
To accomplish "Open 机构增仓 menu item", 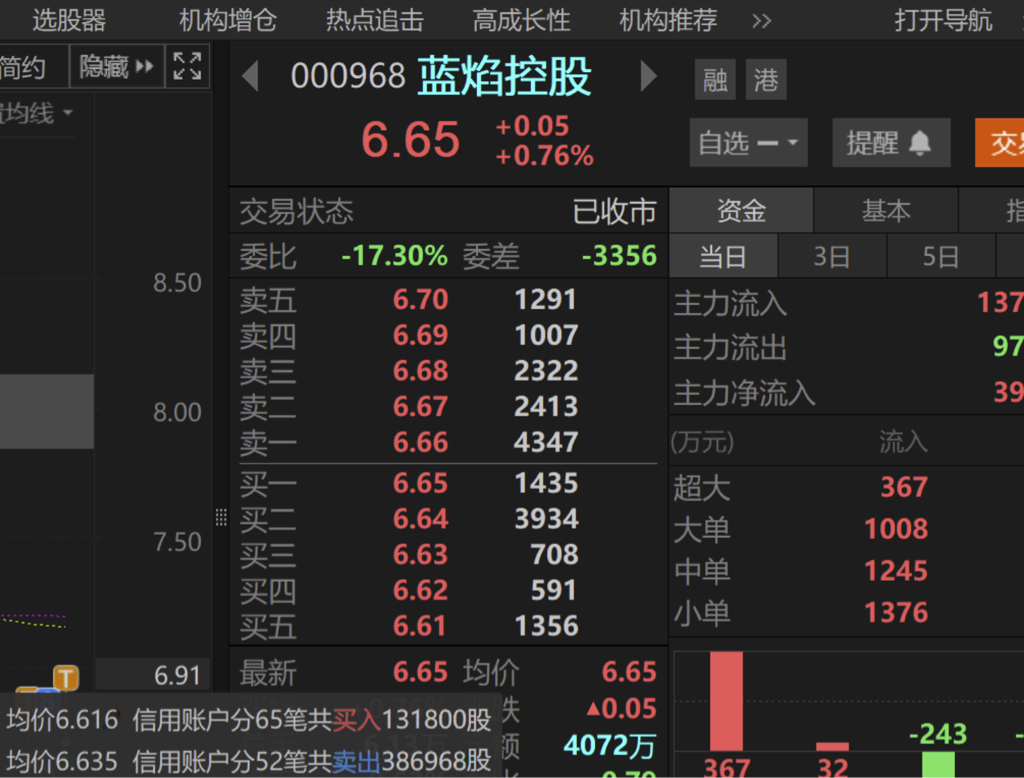I will tap(228, 21).
